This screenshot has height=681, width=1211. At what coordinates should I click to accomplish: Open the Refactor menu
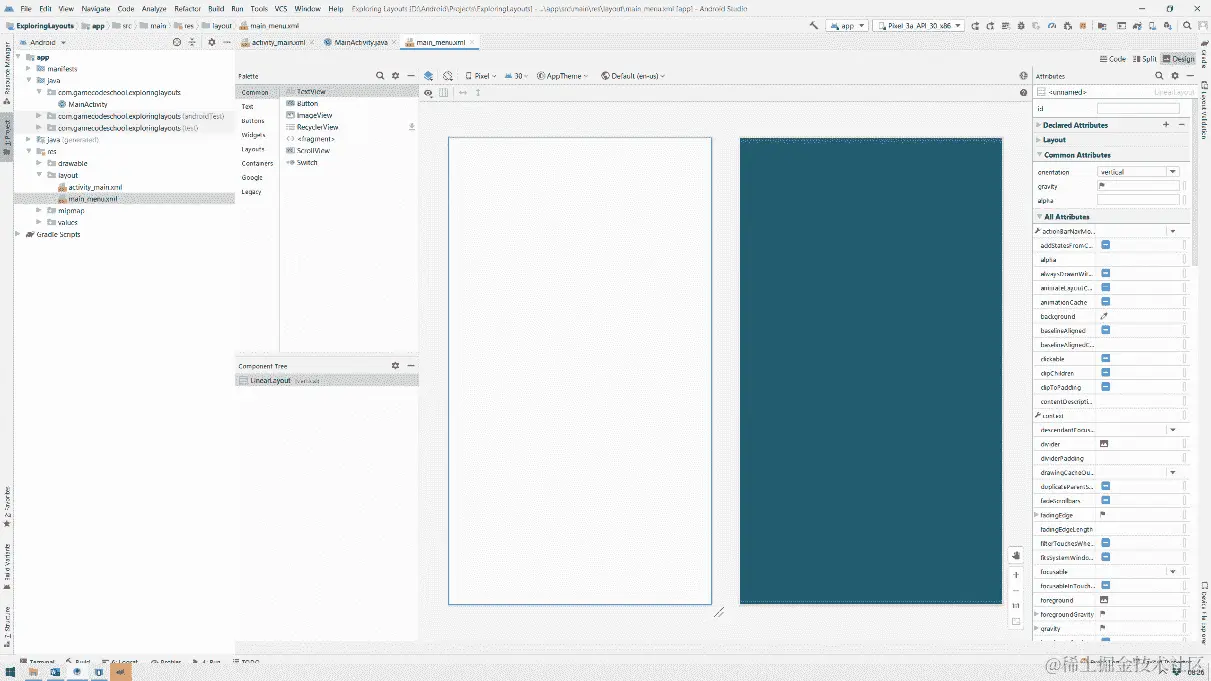click(x=187, y=8)
